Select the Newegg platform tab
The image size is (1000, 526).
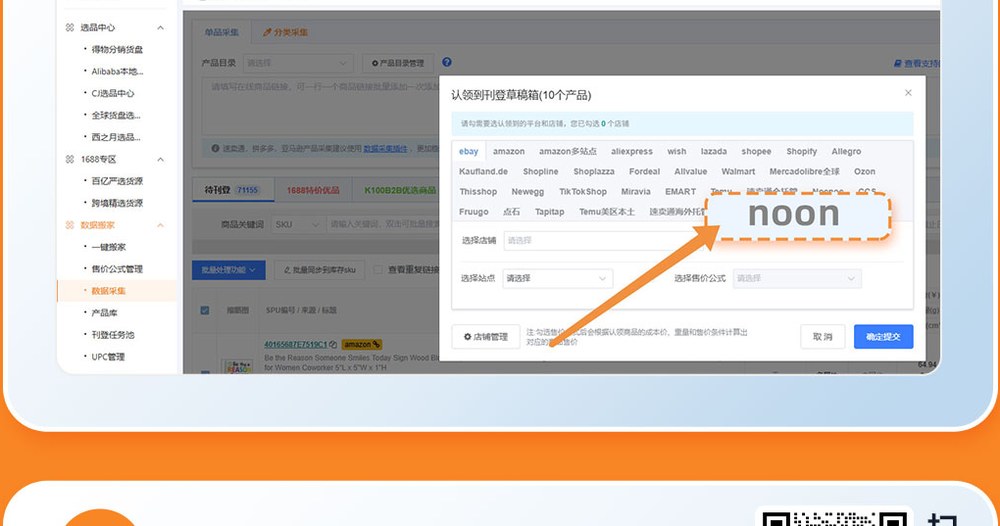pos(527,191)
